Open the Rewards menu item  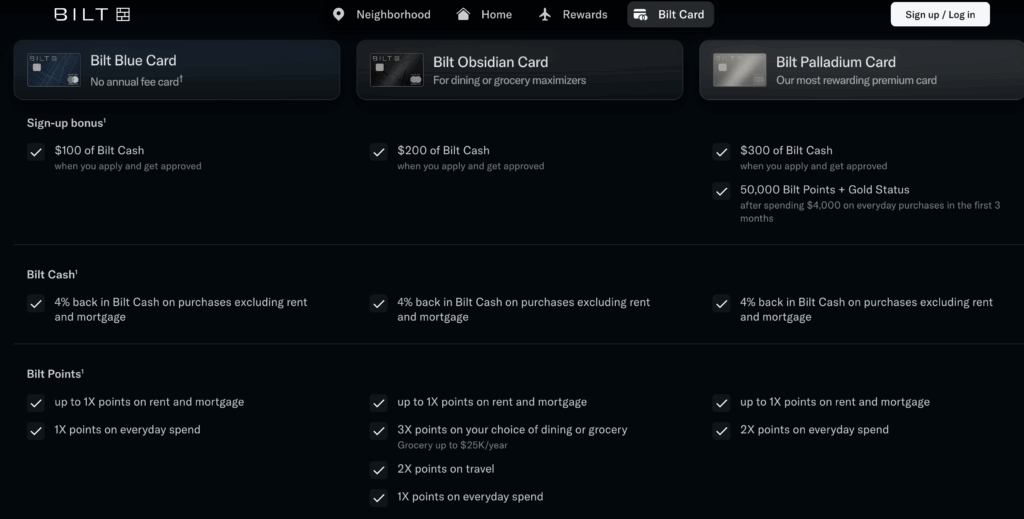point(585,14)
